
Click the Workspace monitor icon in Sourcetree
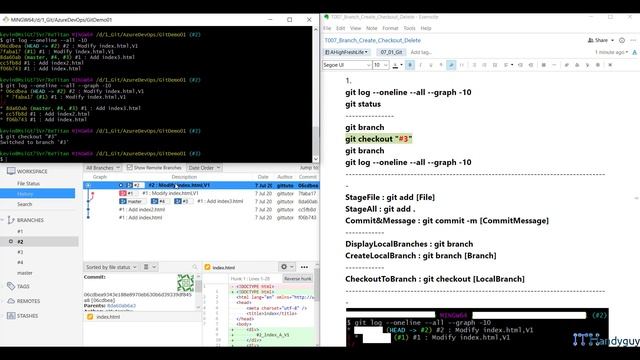(x=11, y=171)
